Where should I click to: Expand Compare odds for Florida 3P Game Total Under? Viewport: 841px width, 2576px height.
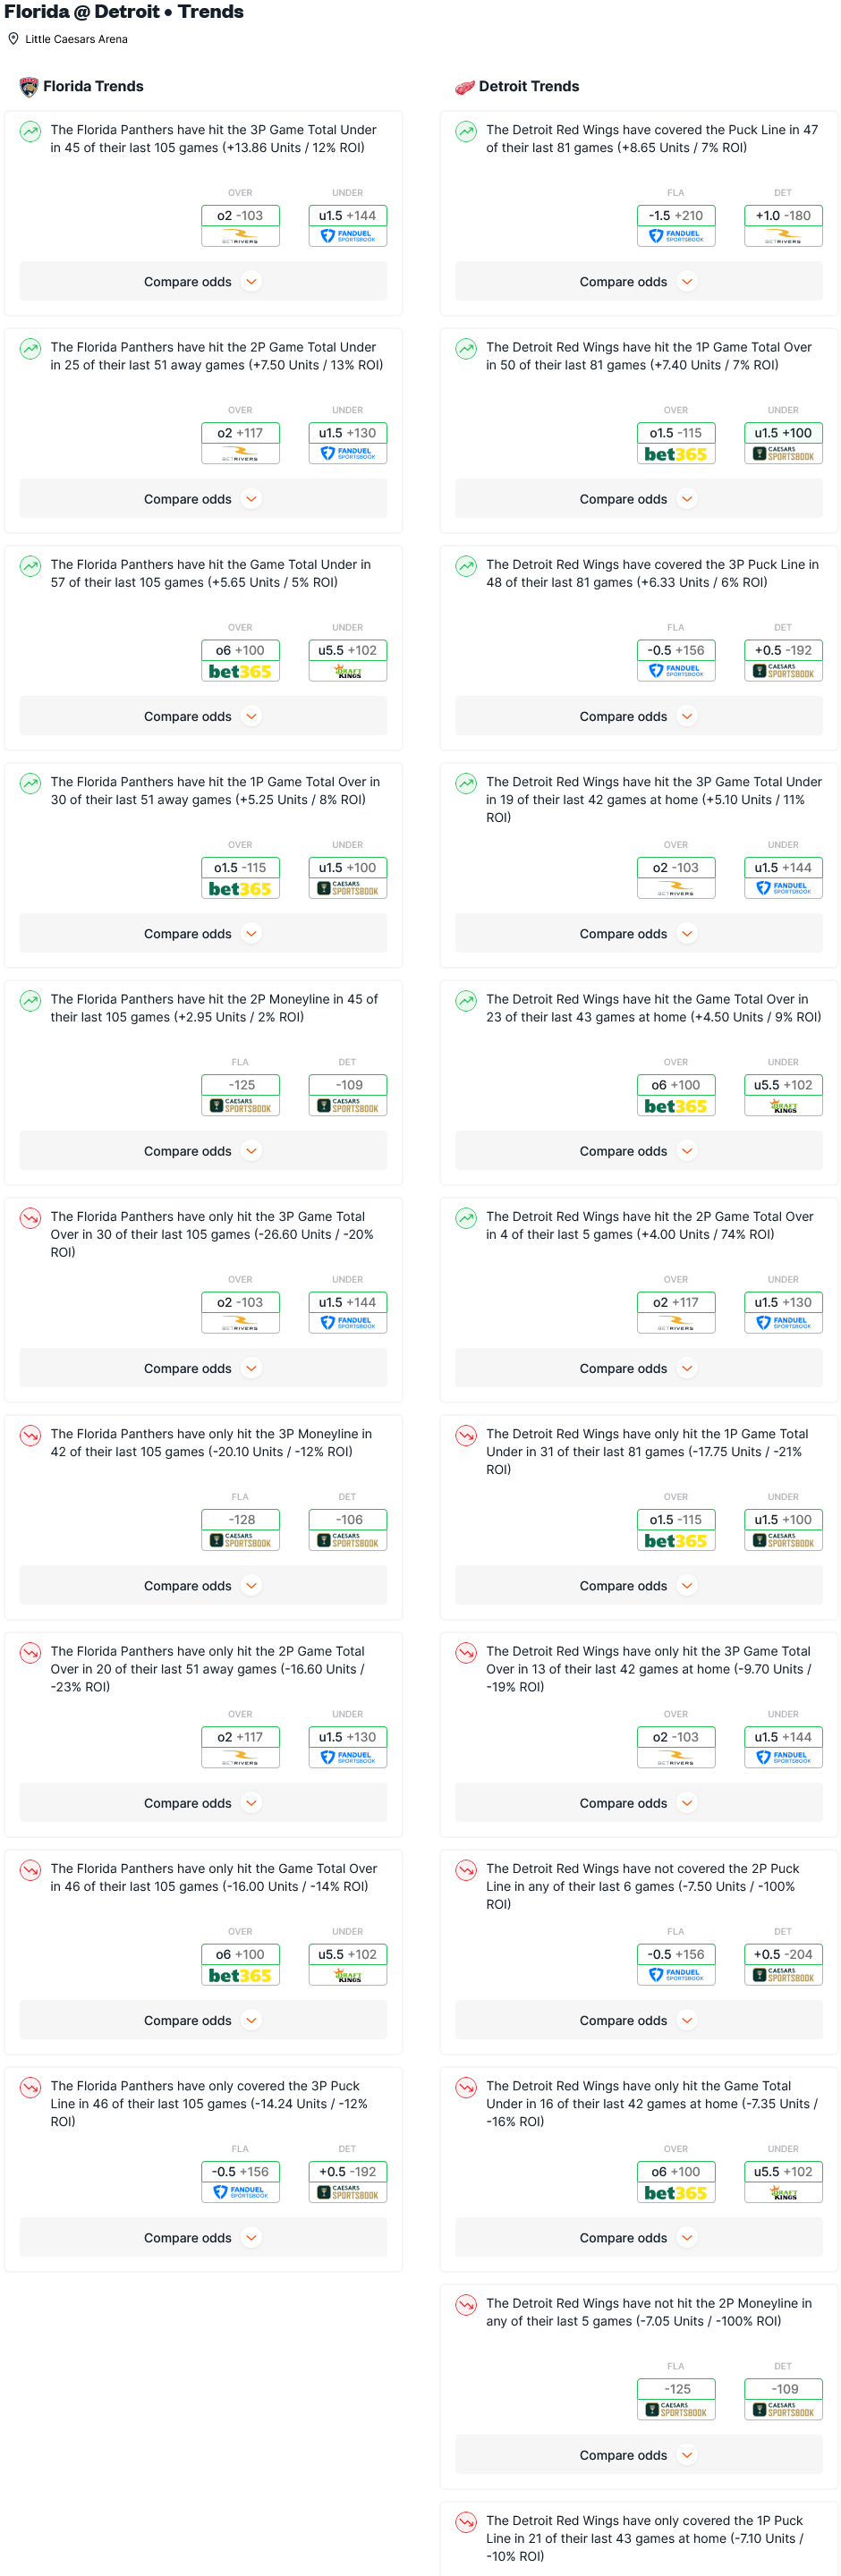[203, 282]
